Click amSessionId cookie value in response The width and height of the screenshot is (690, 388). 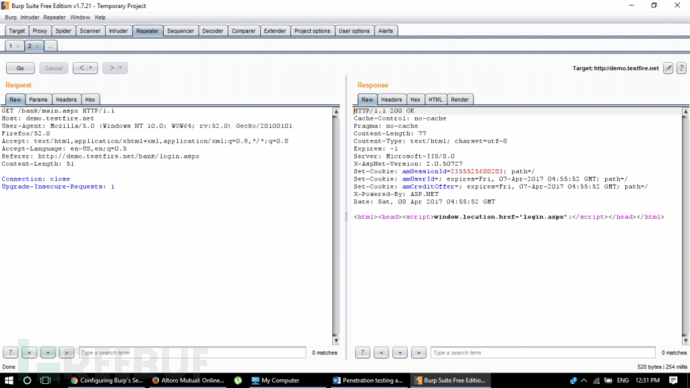click(476, 171)
